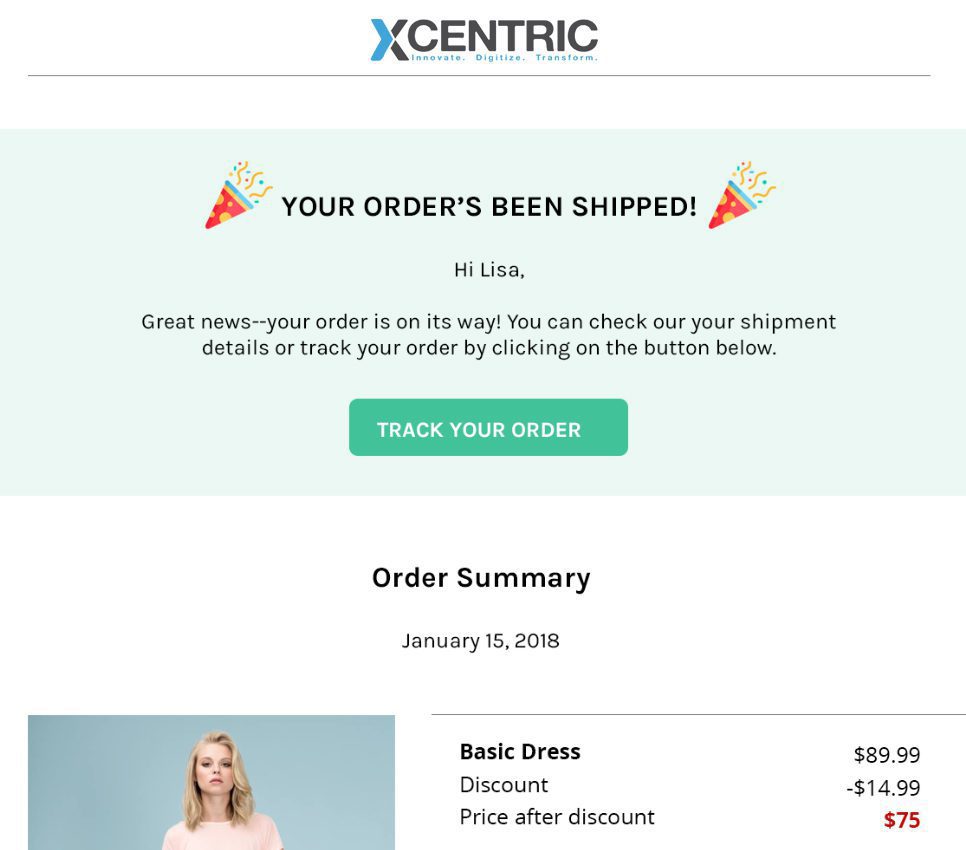
Task: Click the Track Your Order button
Action: pos(488,428)
